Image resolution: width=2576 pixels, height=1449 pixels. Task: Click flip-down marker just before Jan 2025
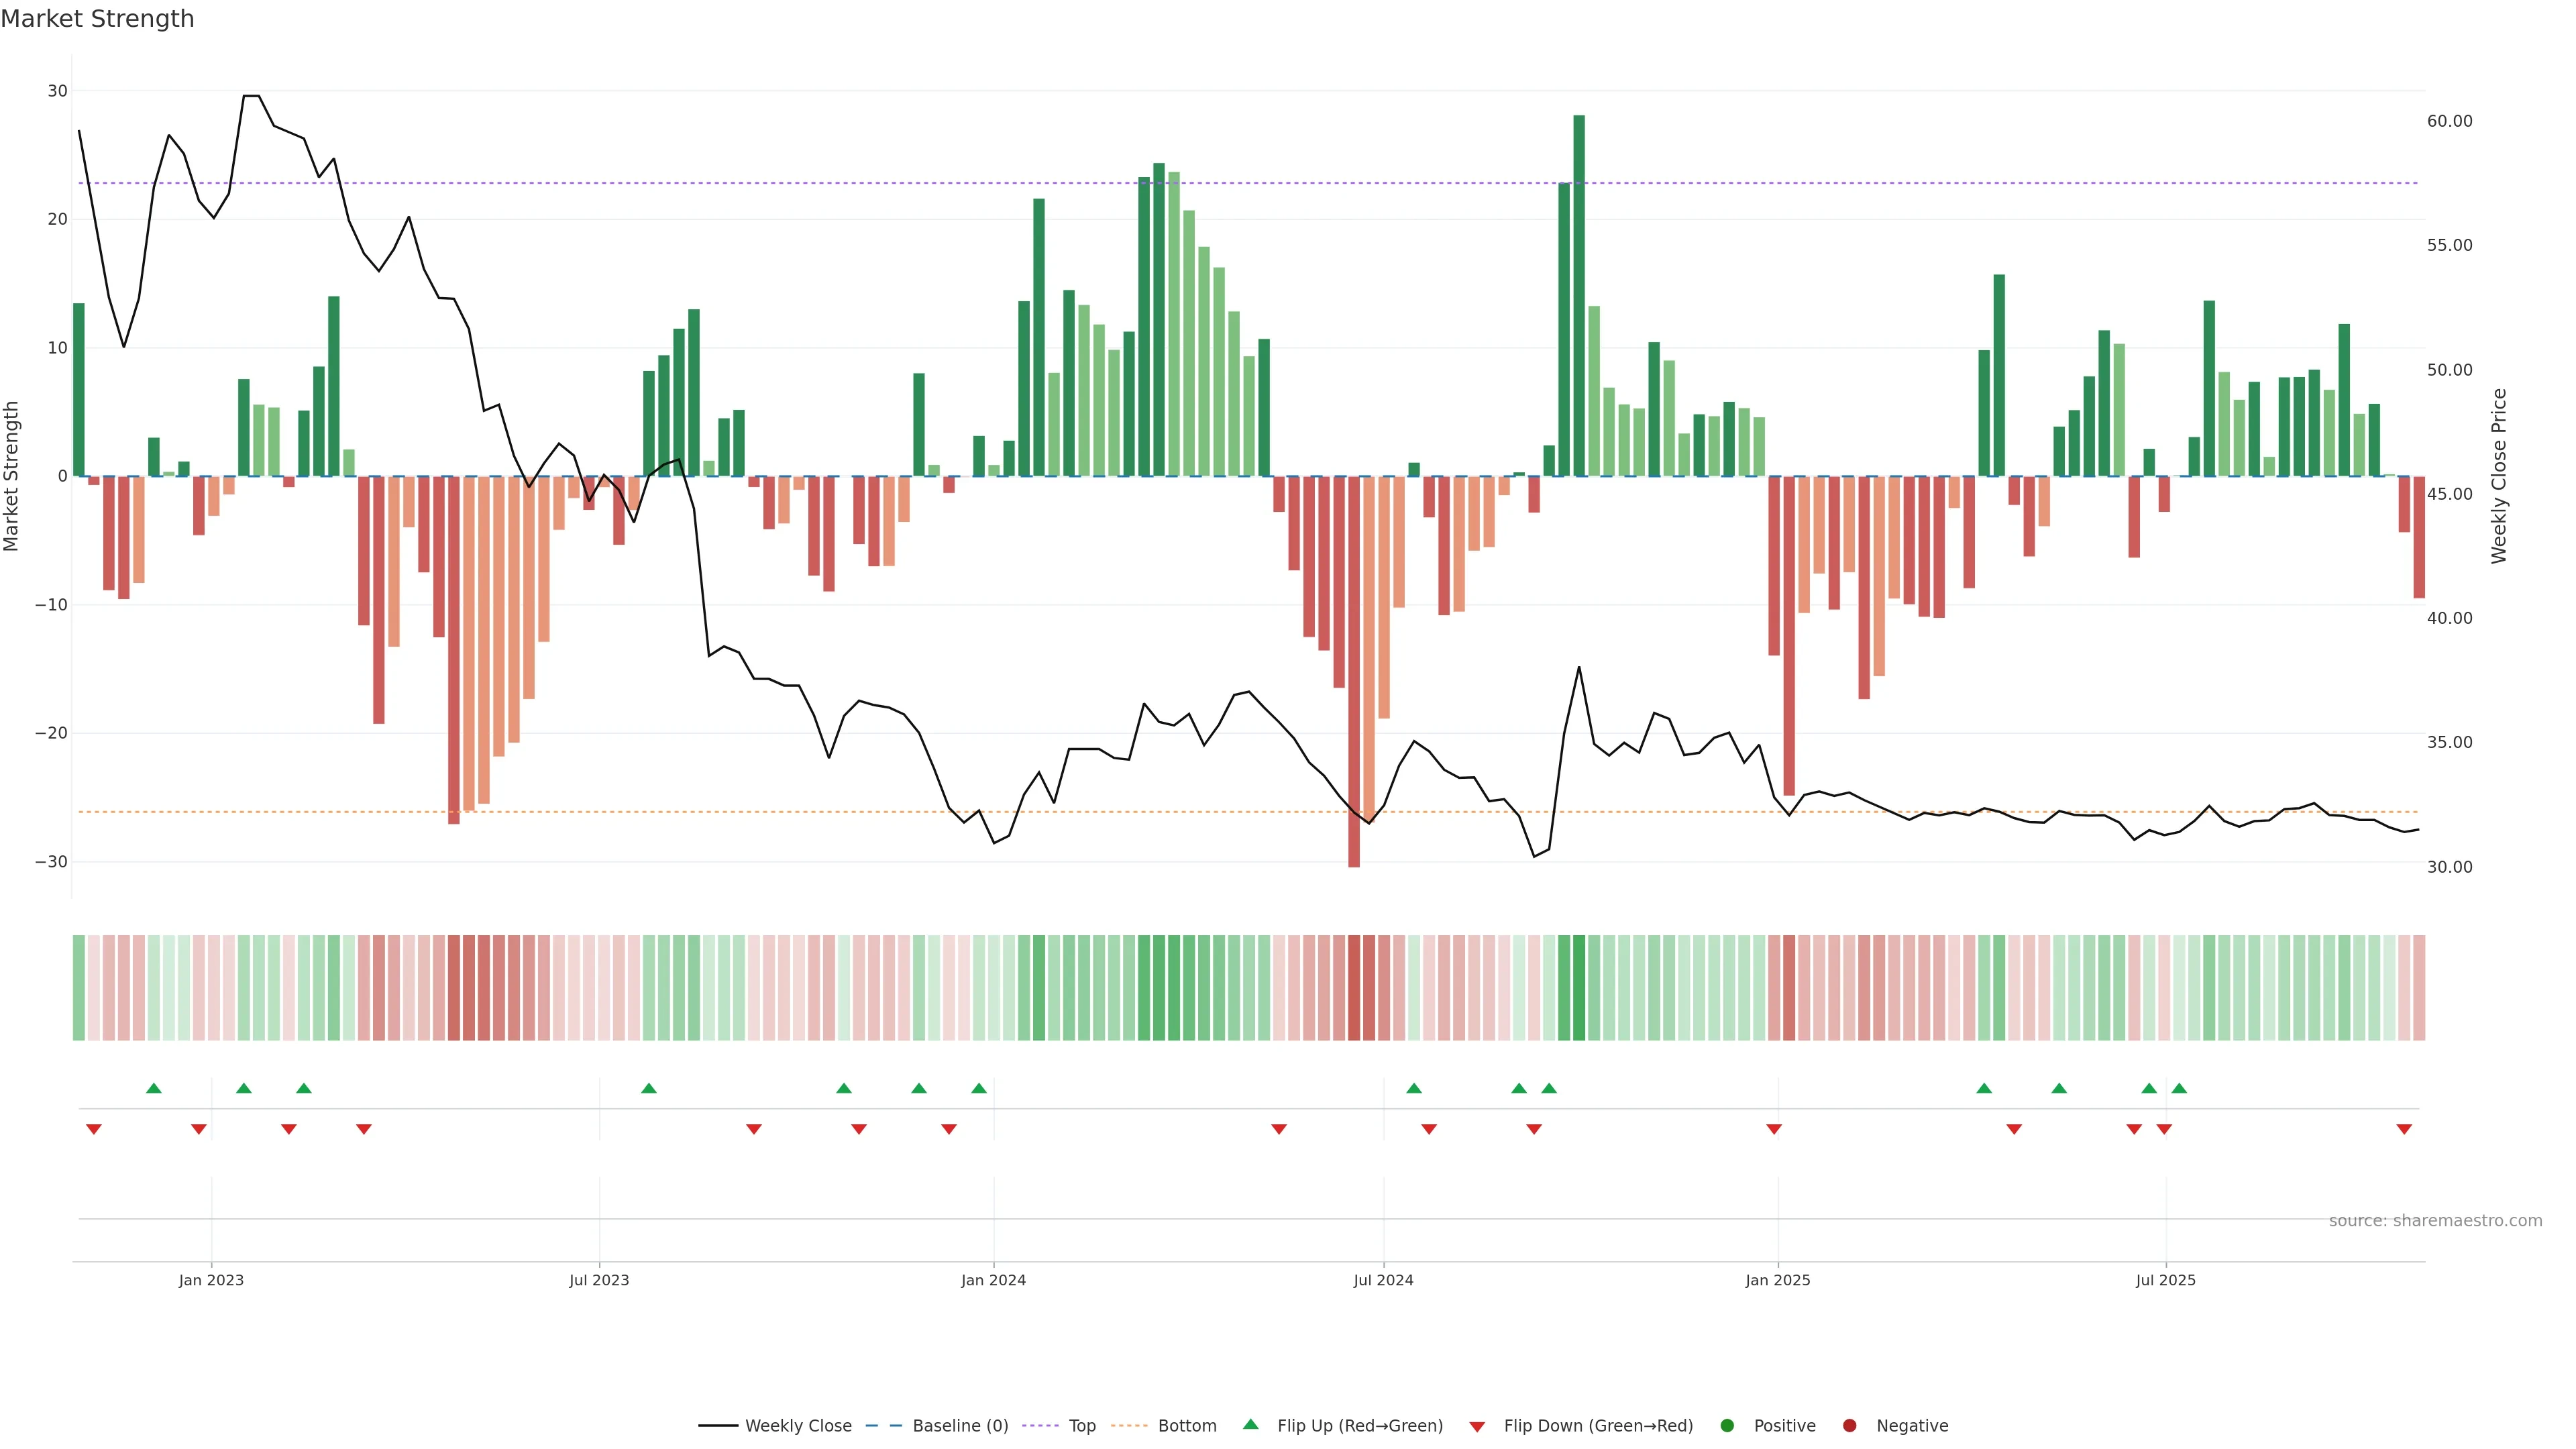coord(1774,1129)
